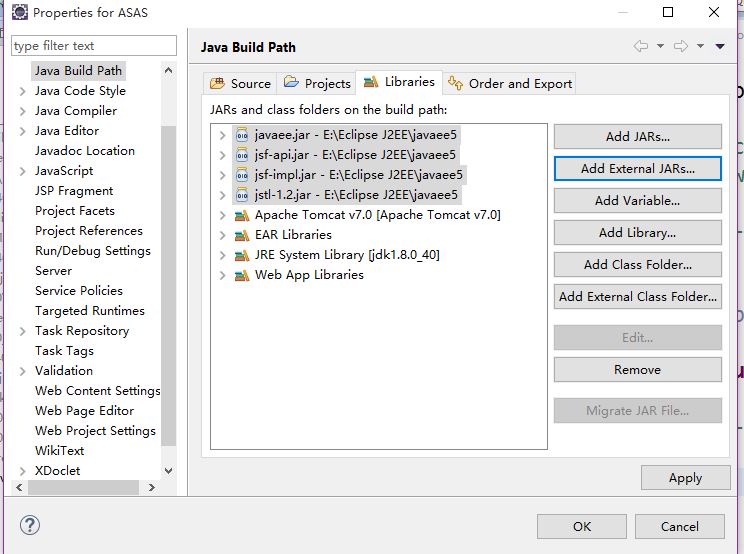This screenshot has width=744, height=554.
Task: Click the Add JARs... button
Action: point(638,137)
